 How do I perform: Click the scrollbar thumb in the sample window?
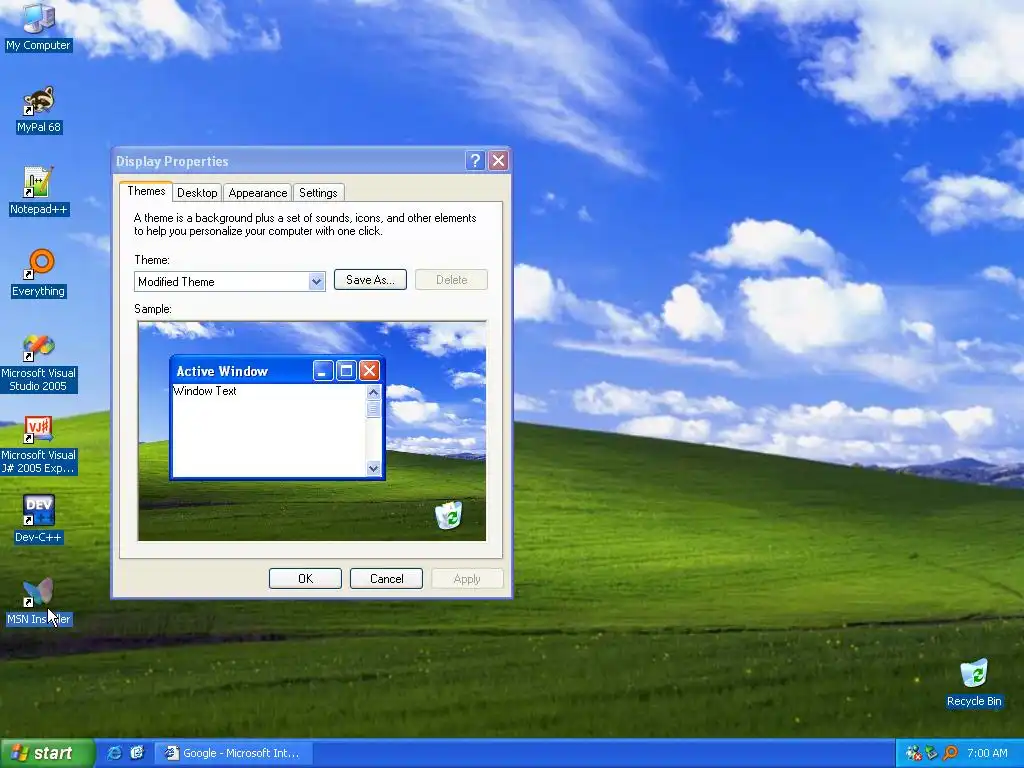point(374,408)
